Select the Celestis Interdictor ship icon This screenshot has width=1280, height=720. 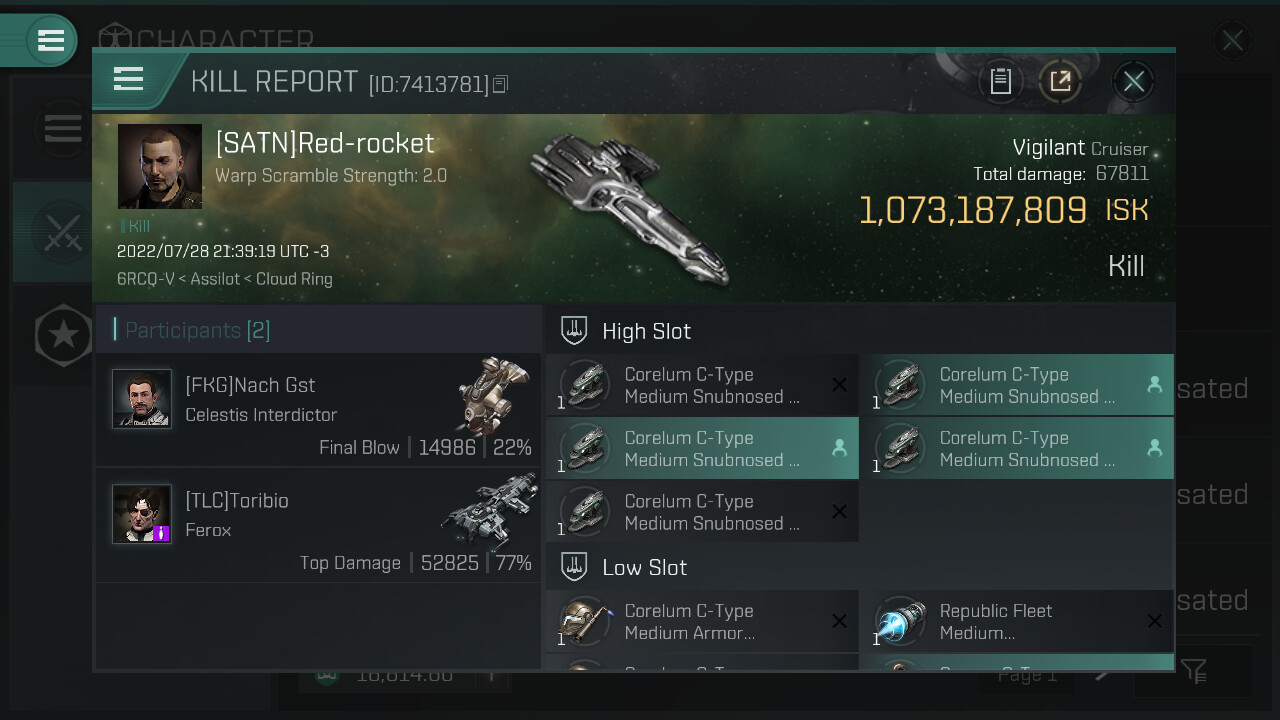click(493, 393)
